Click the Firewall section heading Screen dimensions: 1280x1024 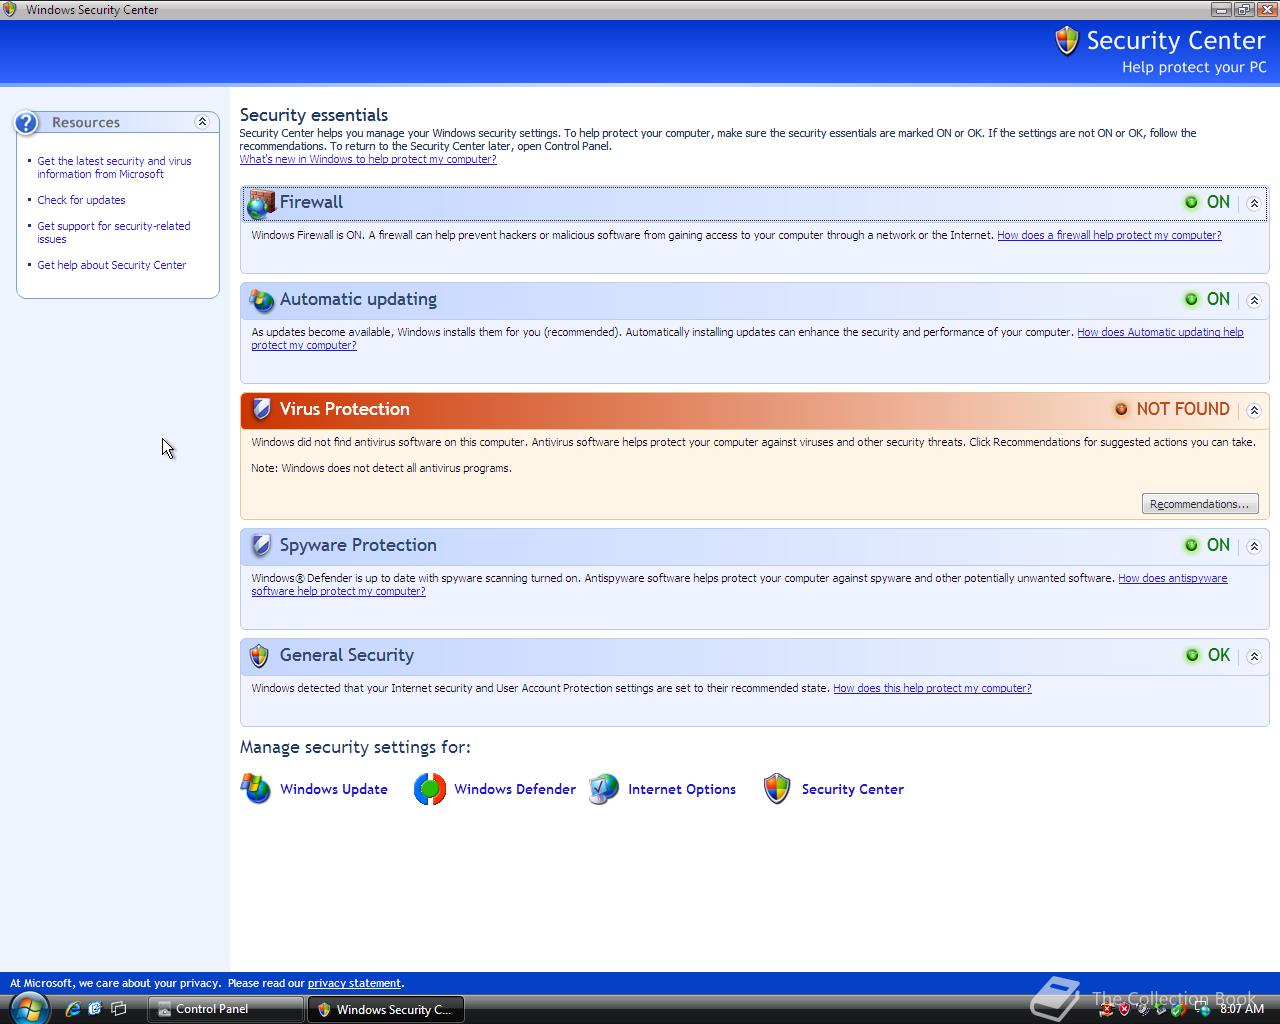click(311, 202)
